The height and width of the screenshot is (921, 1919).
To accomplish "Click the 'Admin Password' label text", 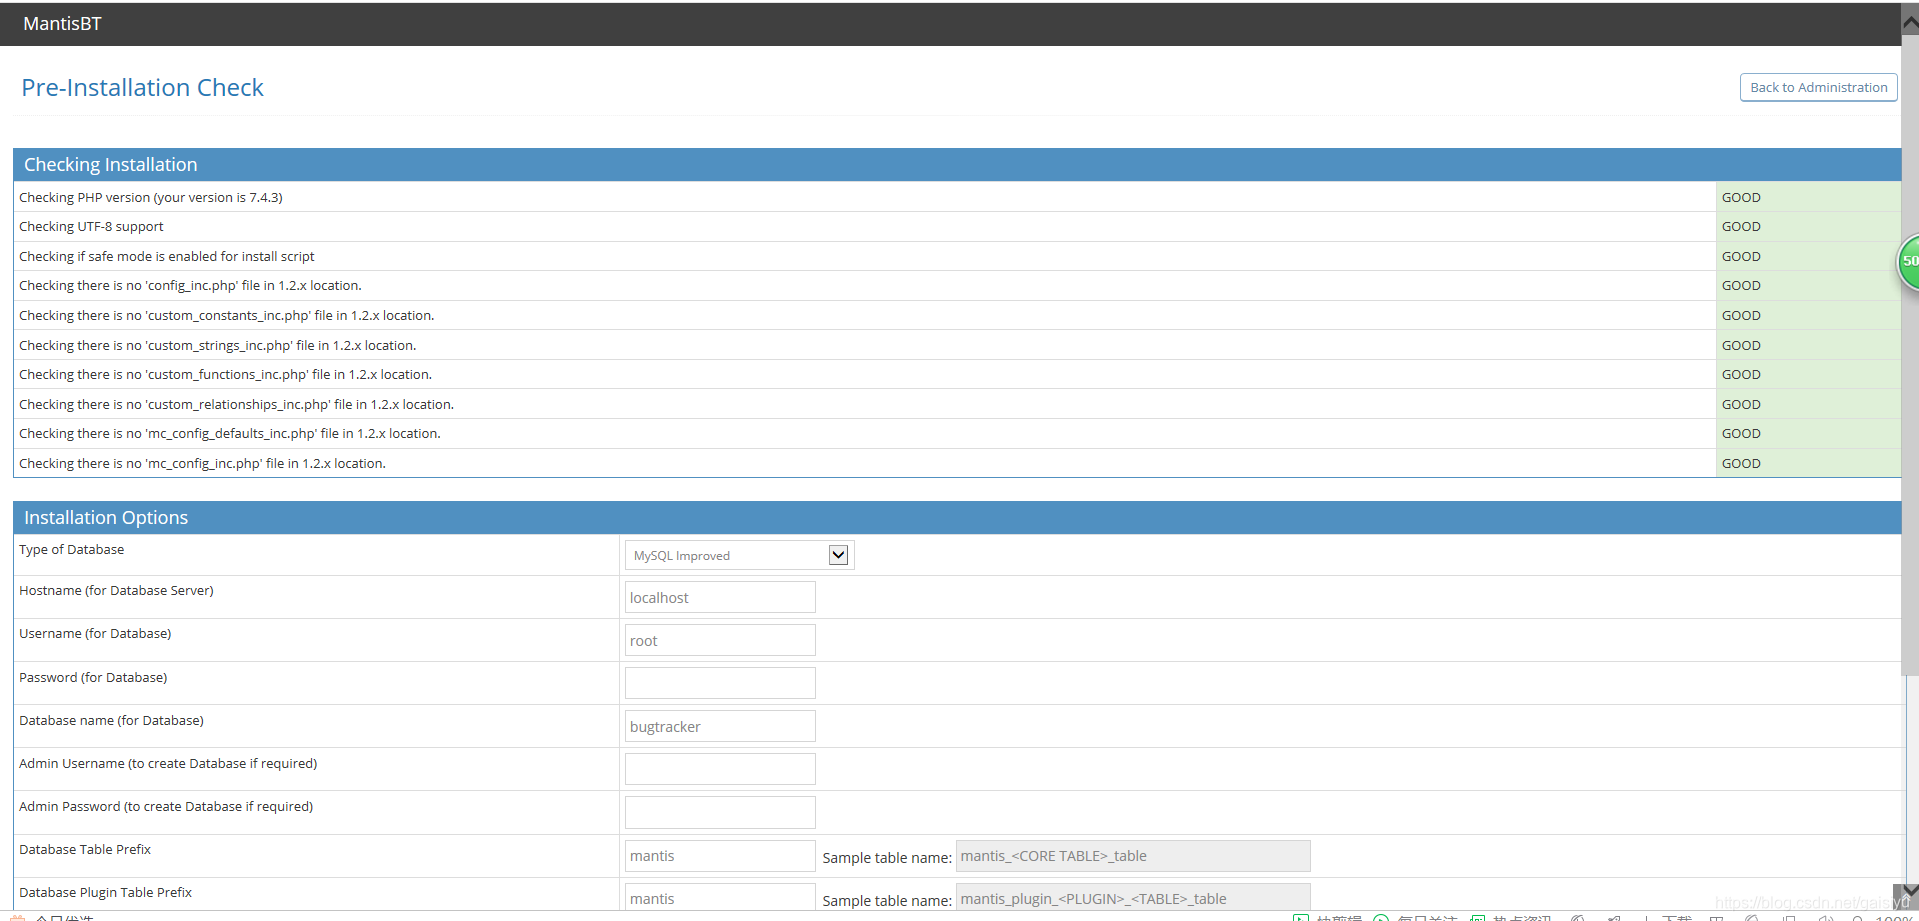I will (x=166, y=807).
